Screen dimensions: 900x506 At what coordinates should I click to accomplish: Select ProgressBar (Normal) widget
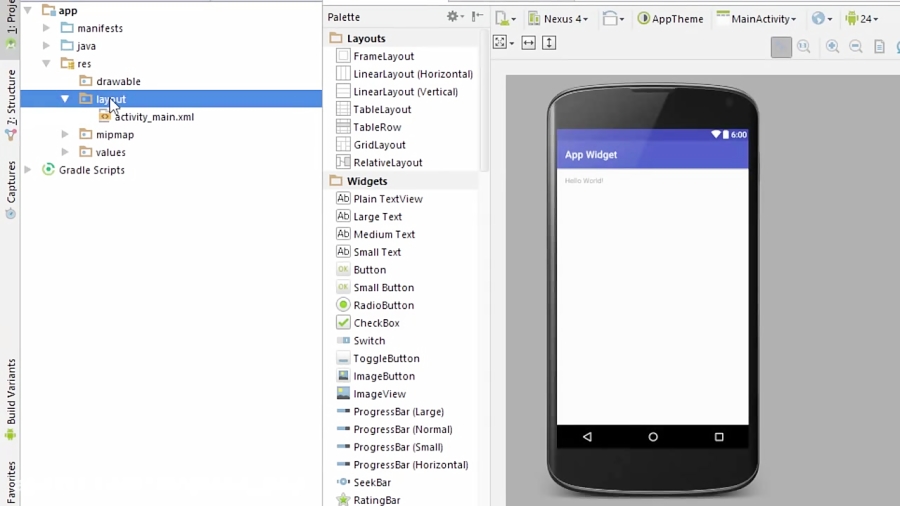[404, 430]
